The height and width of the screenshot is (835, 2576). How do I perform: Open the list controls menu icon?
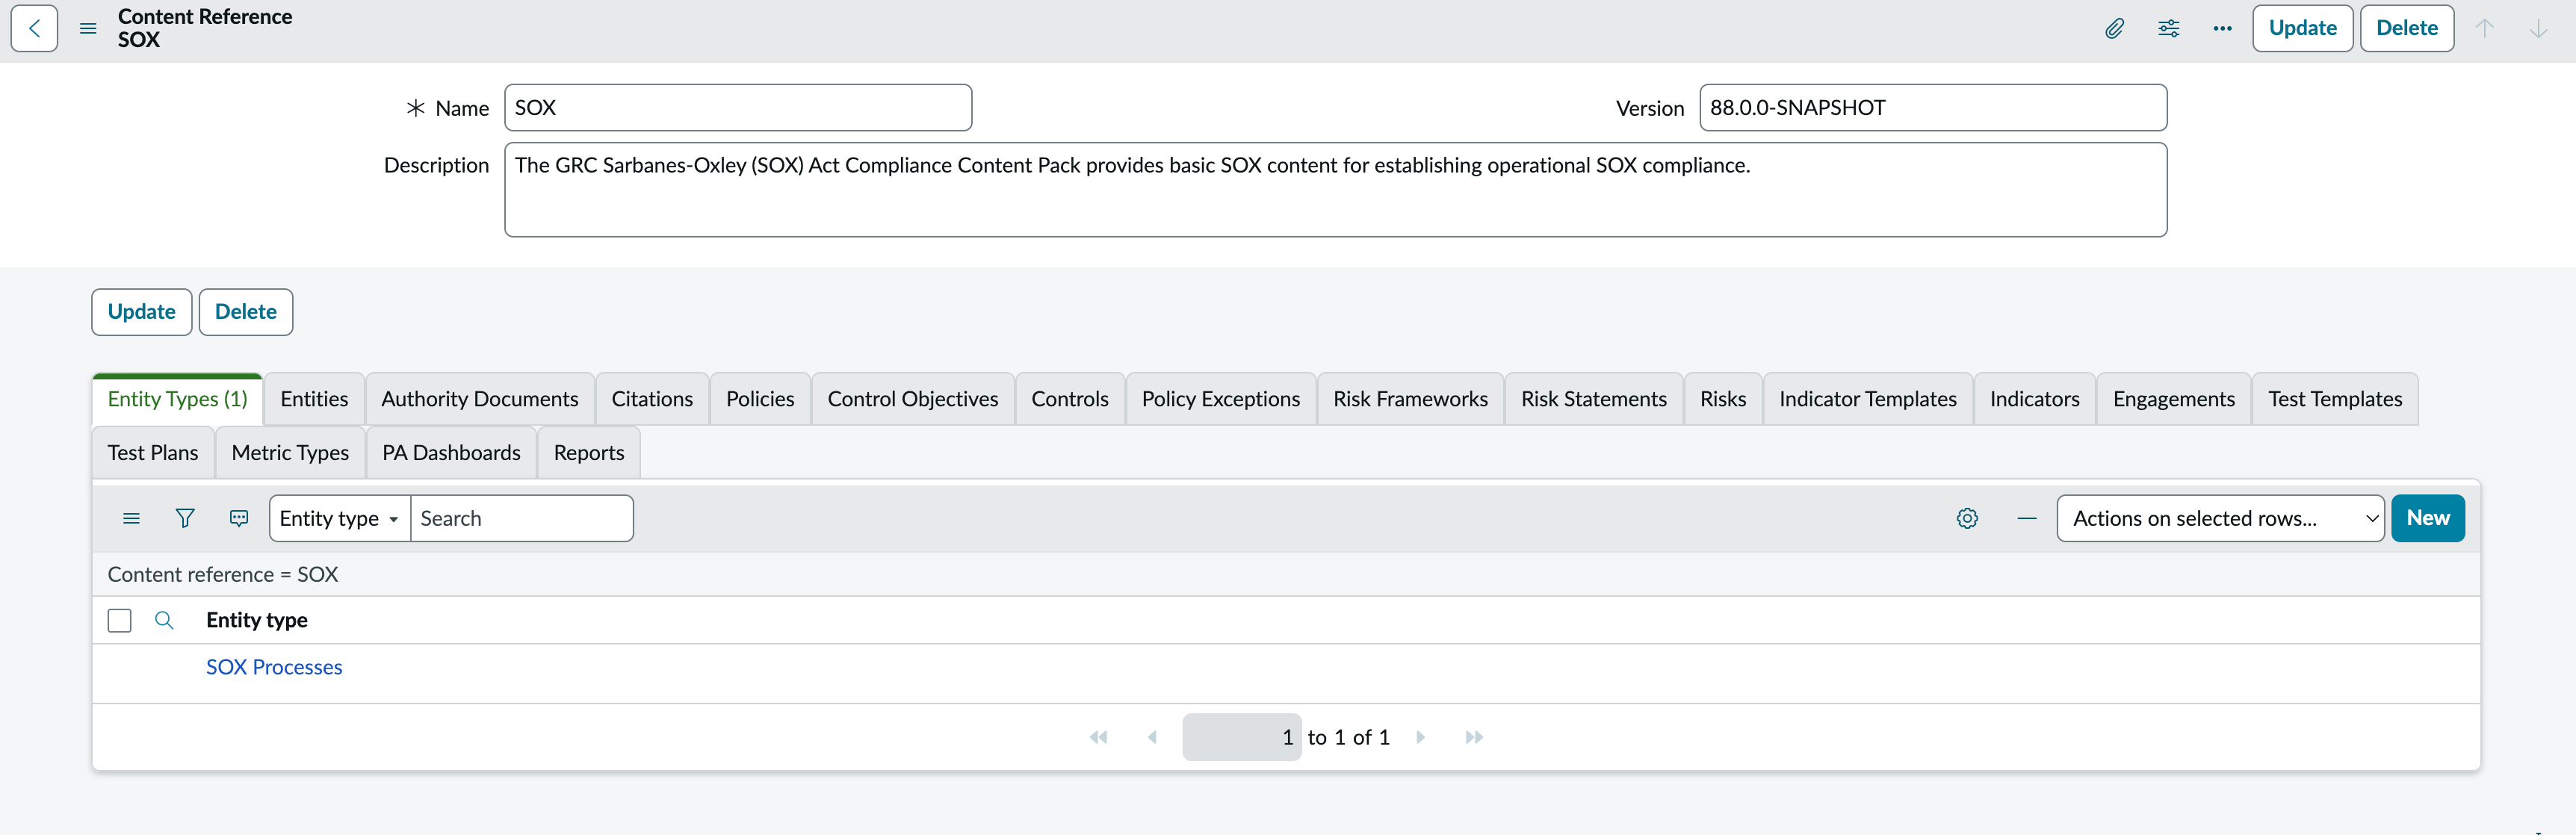(131, 518)
